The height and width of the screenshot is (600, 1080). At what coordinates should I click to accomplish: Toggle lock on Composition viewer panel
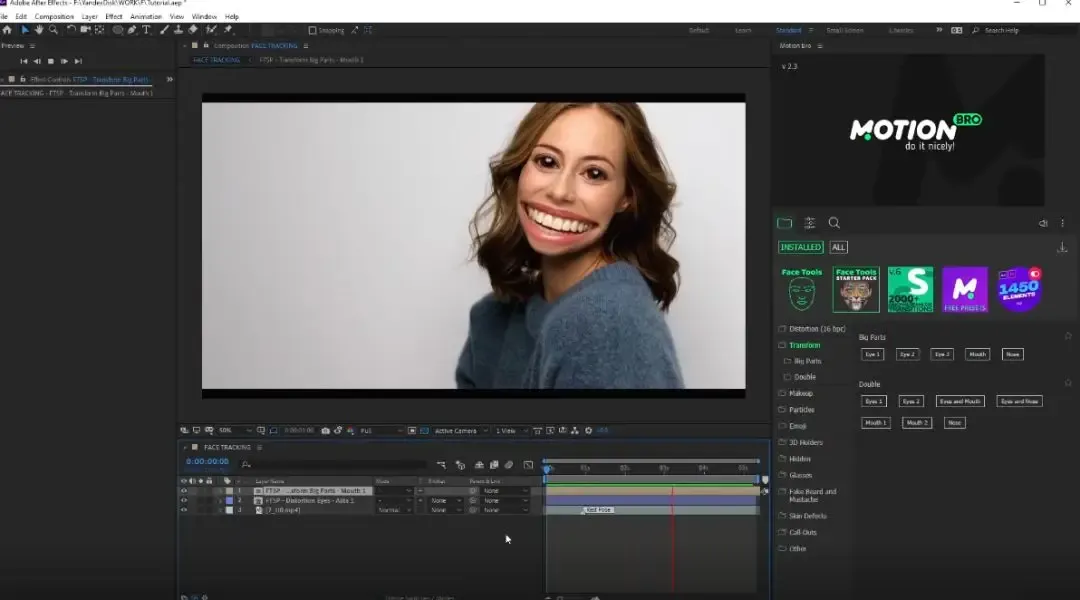(206, 45)
